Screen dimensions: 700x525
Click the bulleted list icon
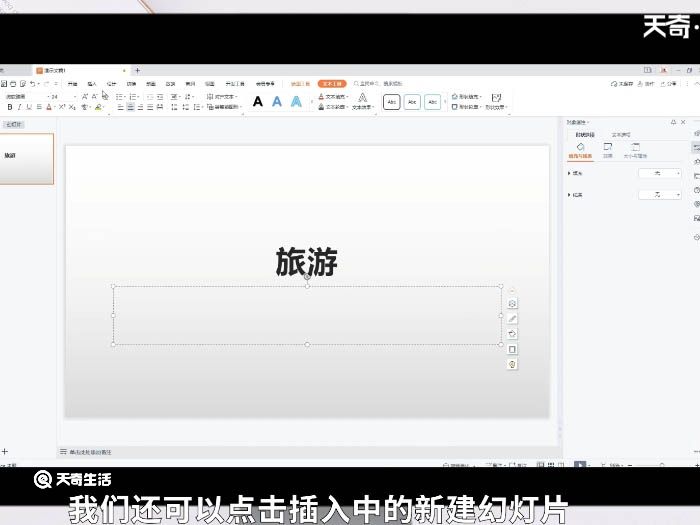[x=120, y=96]
